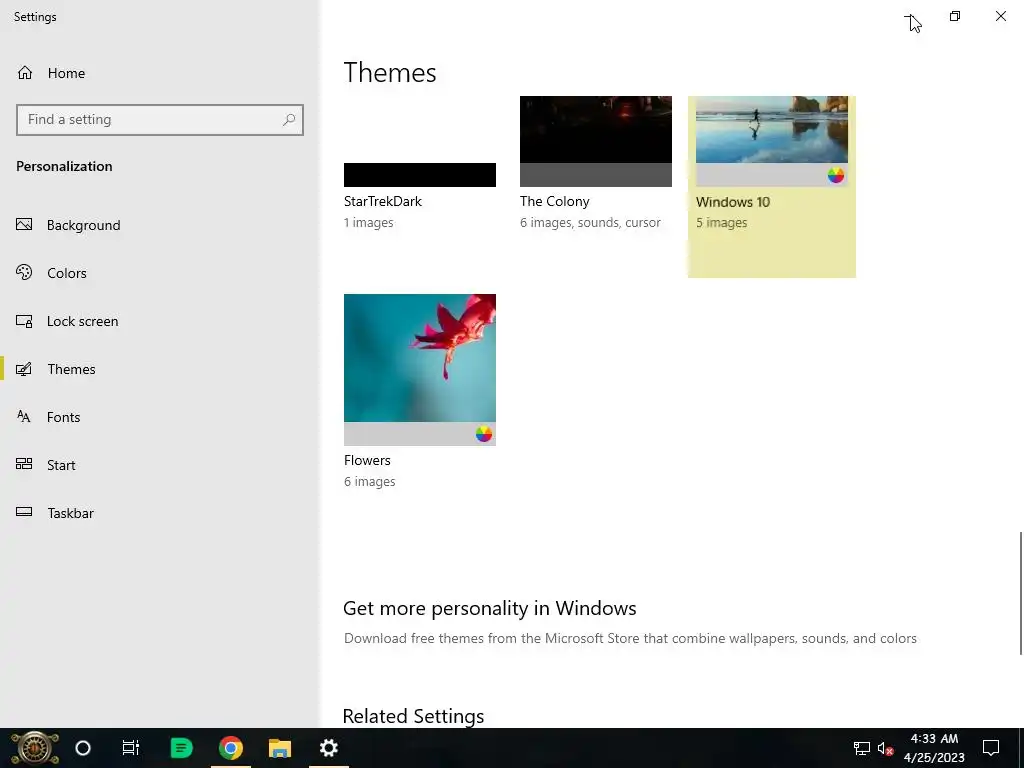This screenshot has width=1024, height=768.
Task: Navigate to Start settings
Action: pos(61,465)
